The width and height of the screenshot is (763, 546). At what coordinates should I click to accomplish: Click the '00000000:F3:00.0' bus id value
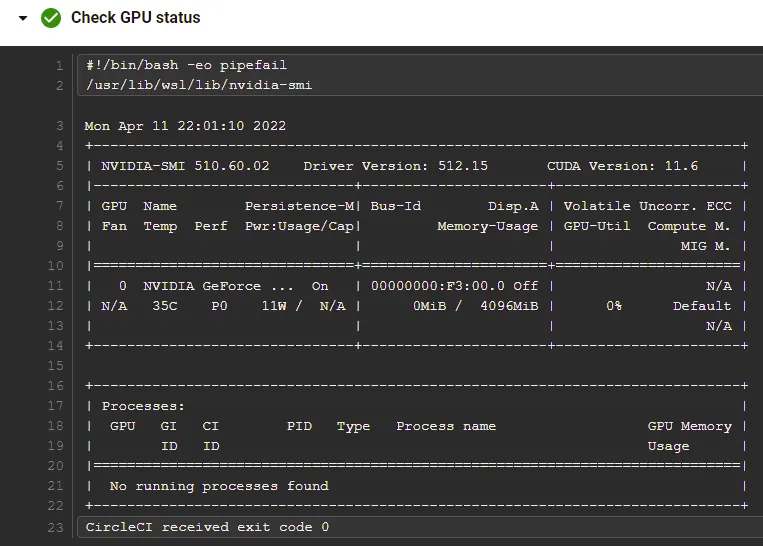pos(437,286)
